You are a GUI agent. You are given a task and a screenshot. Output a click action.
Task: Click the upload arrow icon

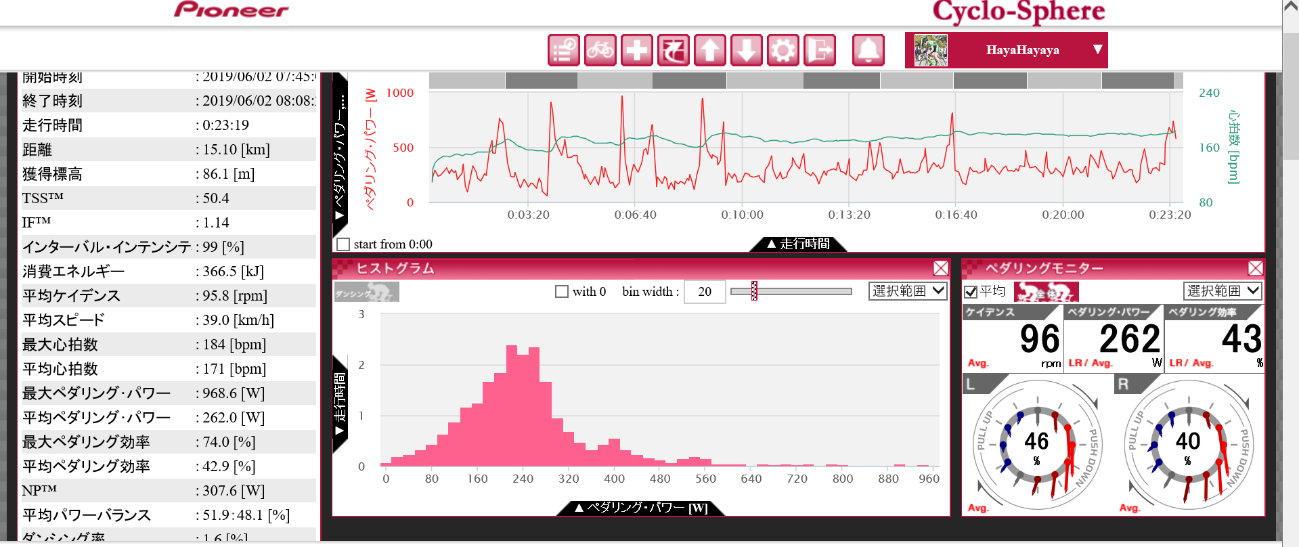pyautogui.click(x=709, y=50)
